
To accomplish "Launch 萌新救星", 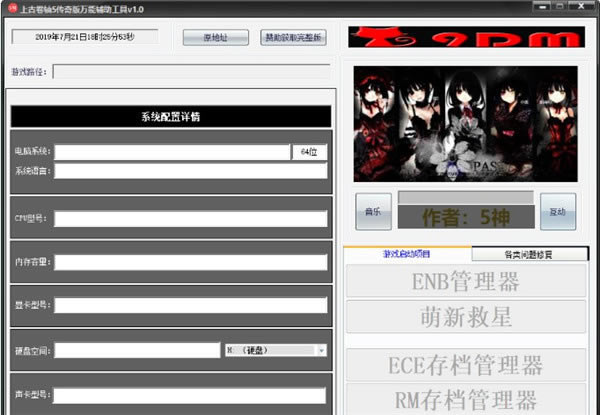I will [x=466, y=317].
